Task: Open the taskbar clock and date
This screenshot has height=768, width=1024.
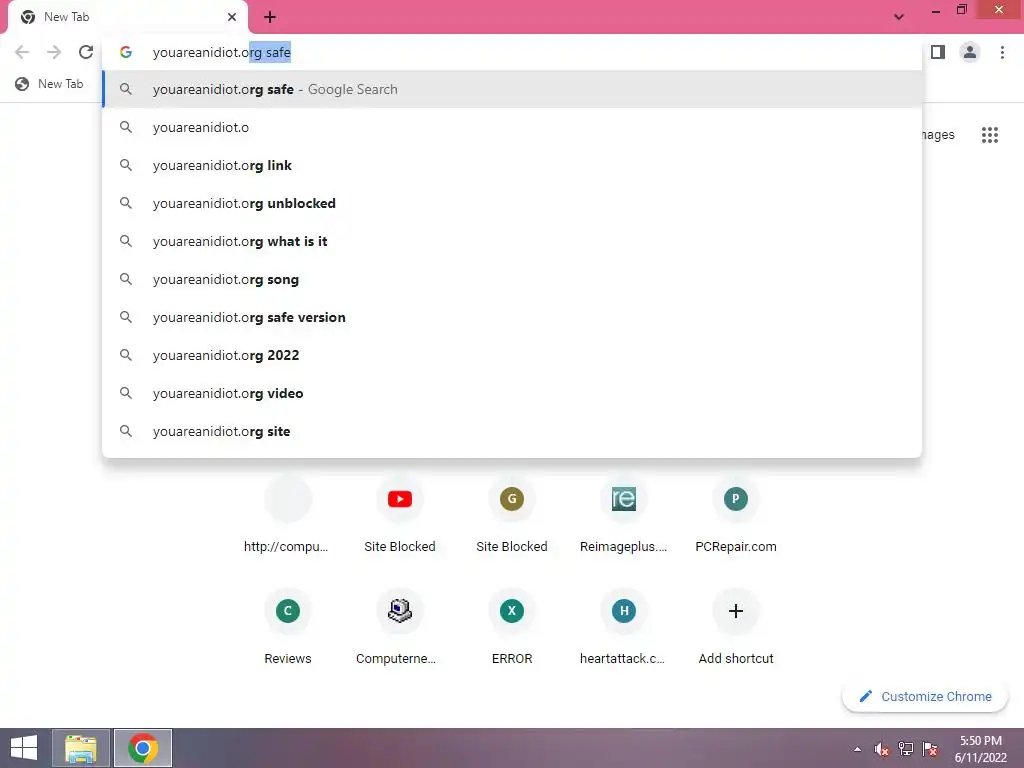Action: (980, 749)
